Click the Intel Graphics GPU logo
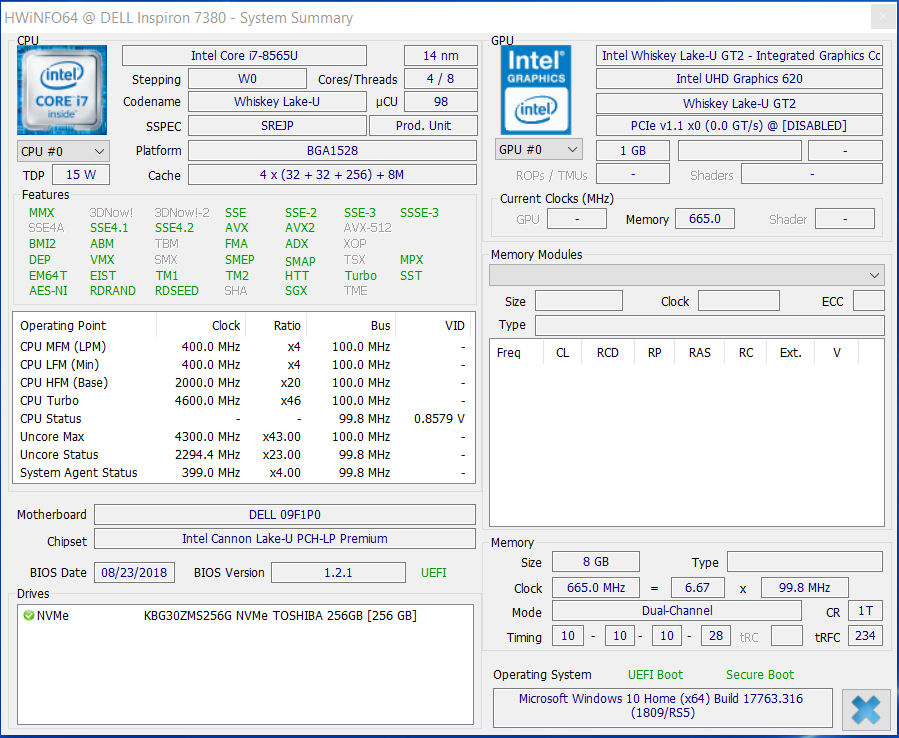The image size is (899, 738). [x=536, y=90]
